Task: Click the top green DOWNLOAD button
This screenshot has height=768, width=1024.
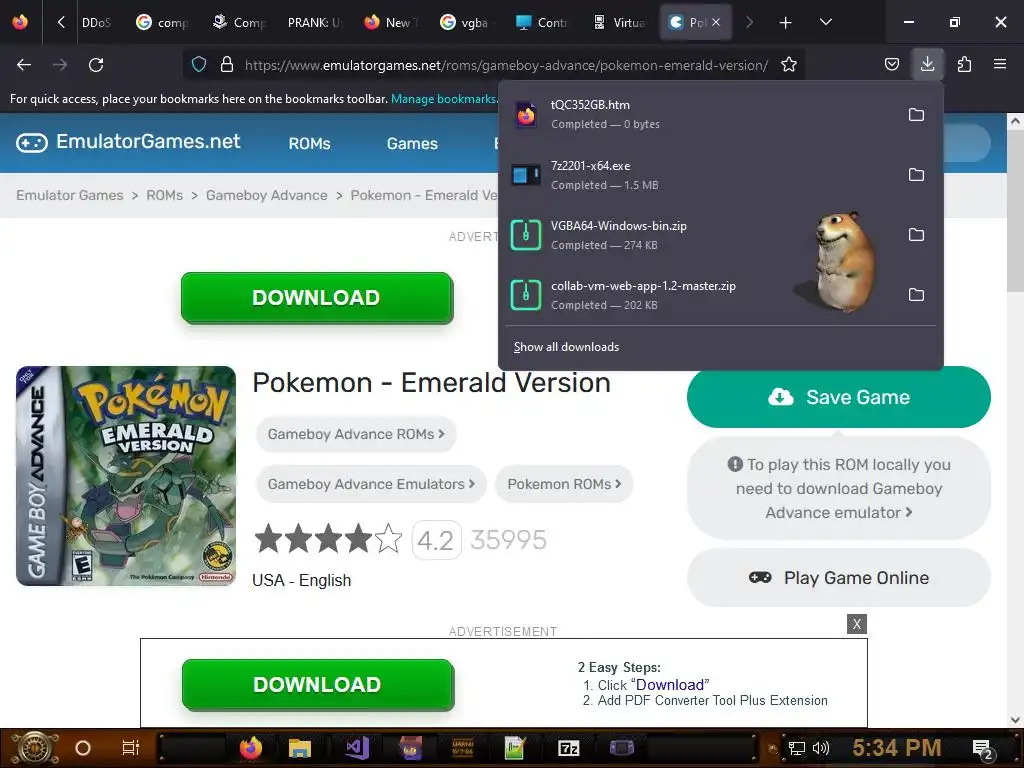Action: [317, 298]
